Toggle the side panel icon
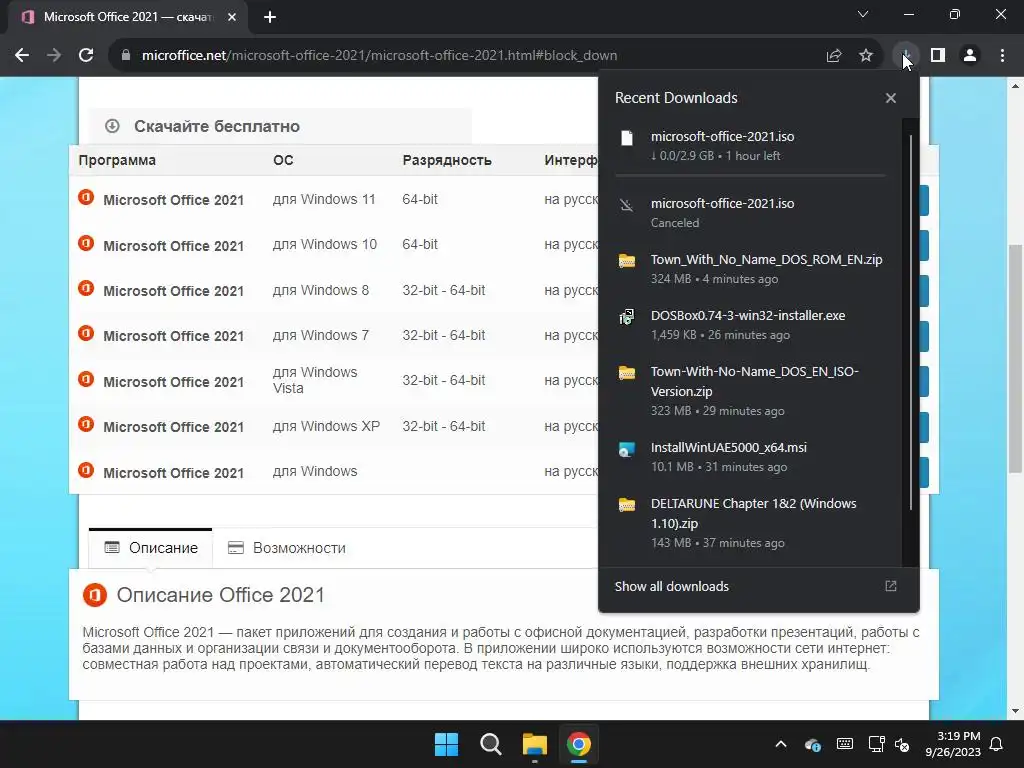This screenshot has width=1024, height=768. pos(938,56)
